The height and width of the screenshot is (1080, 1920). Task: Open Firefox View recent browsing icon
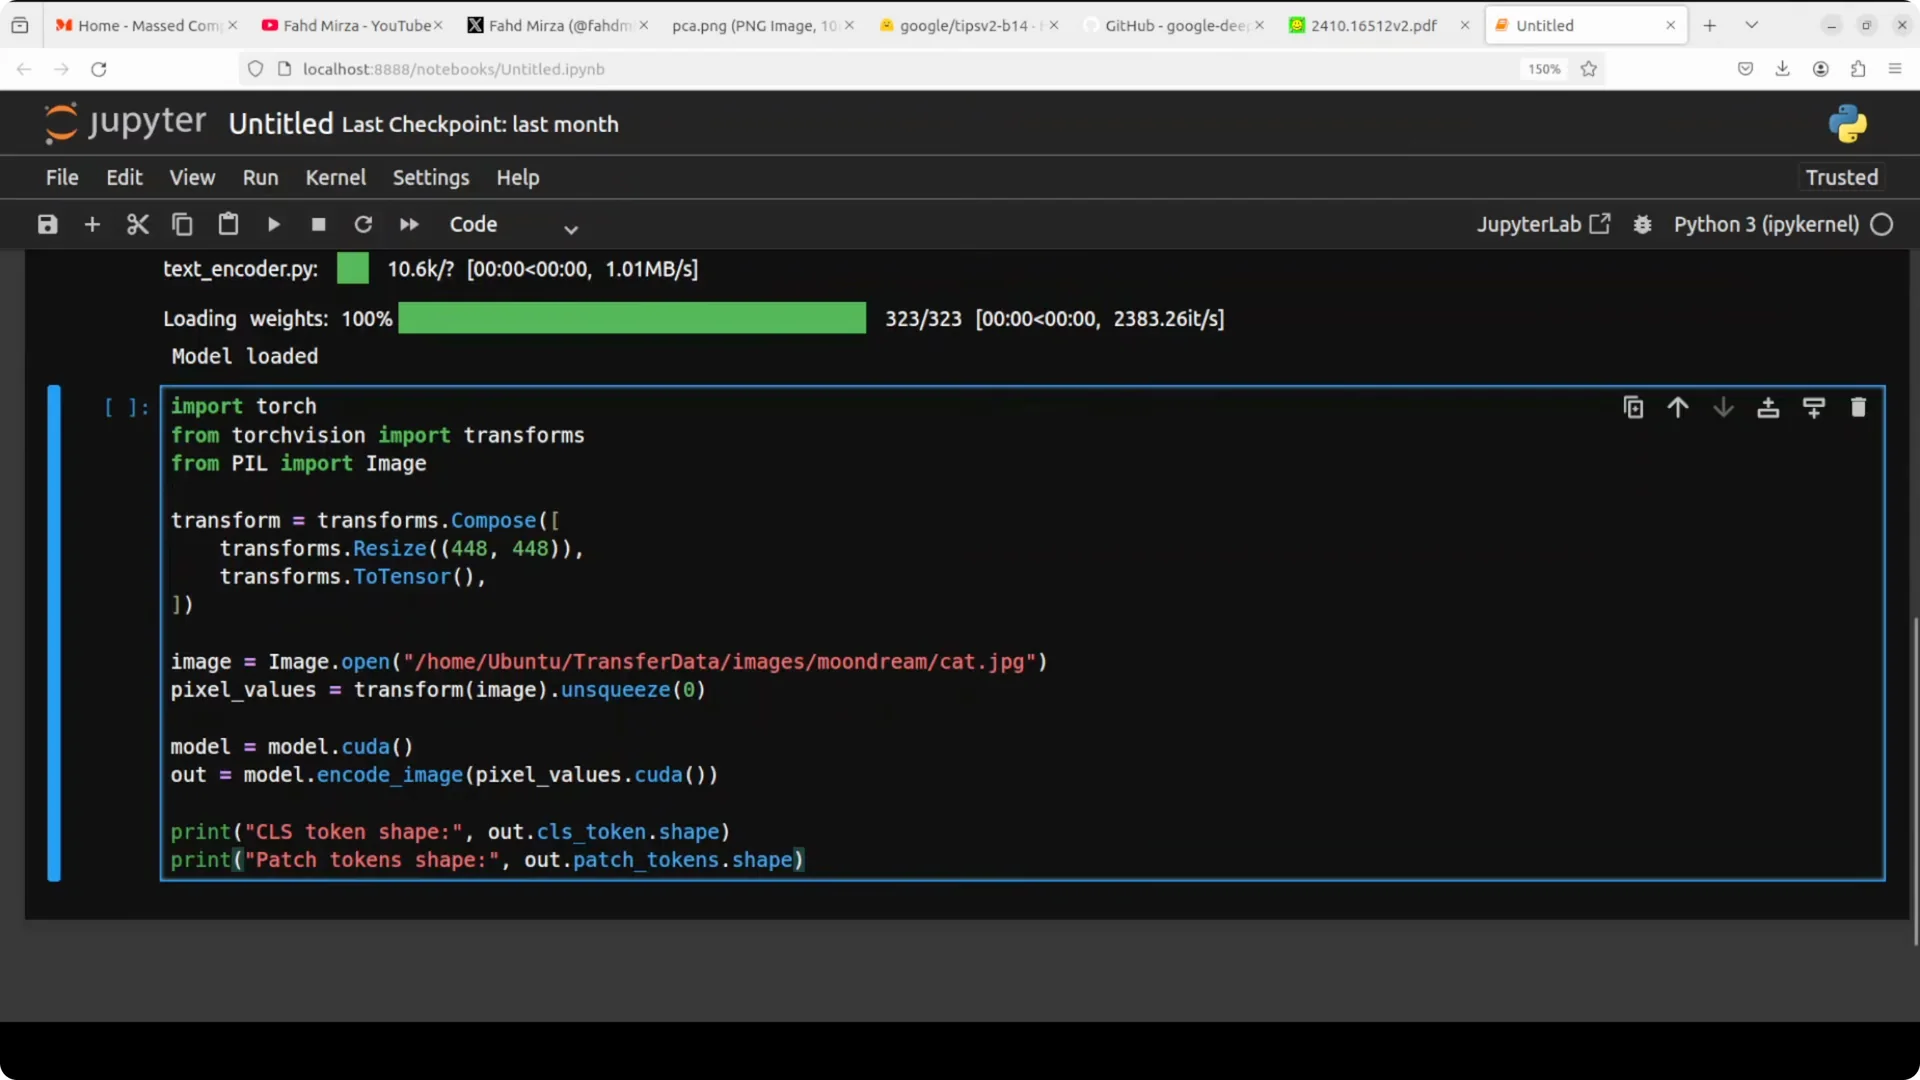[20, 25]
